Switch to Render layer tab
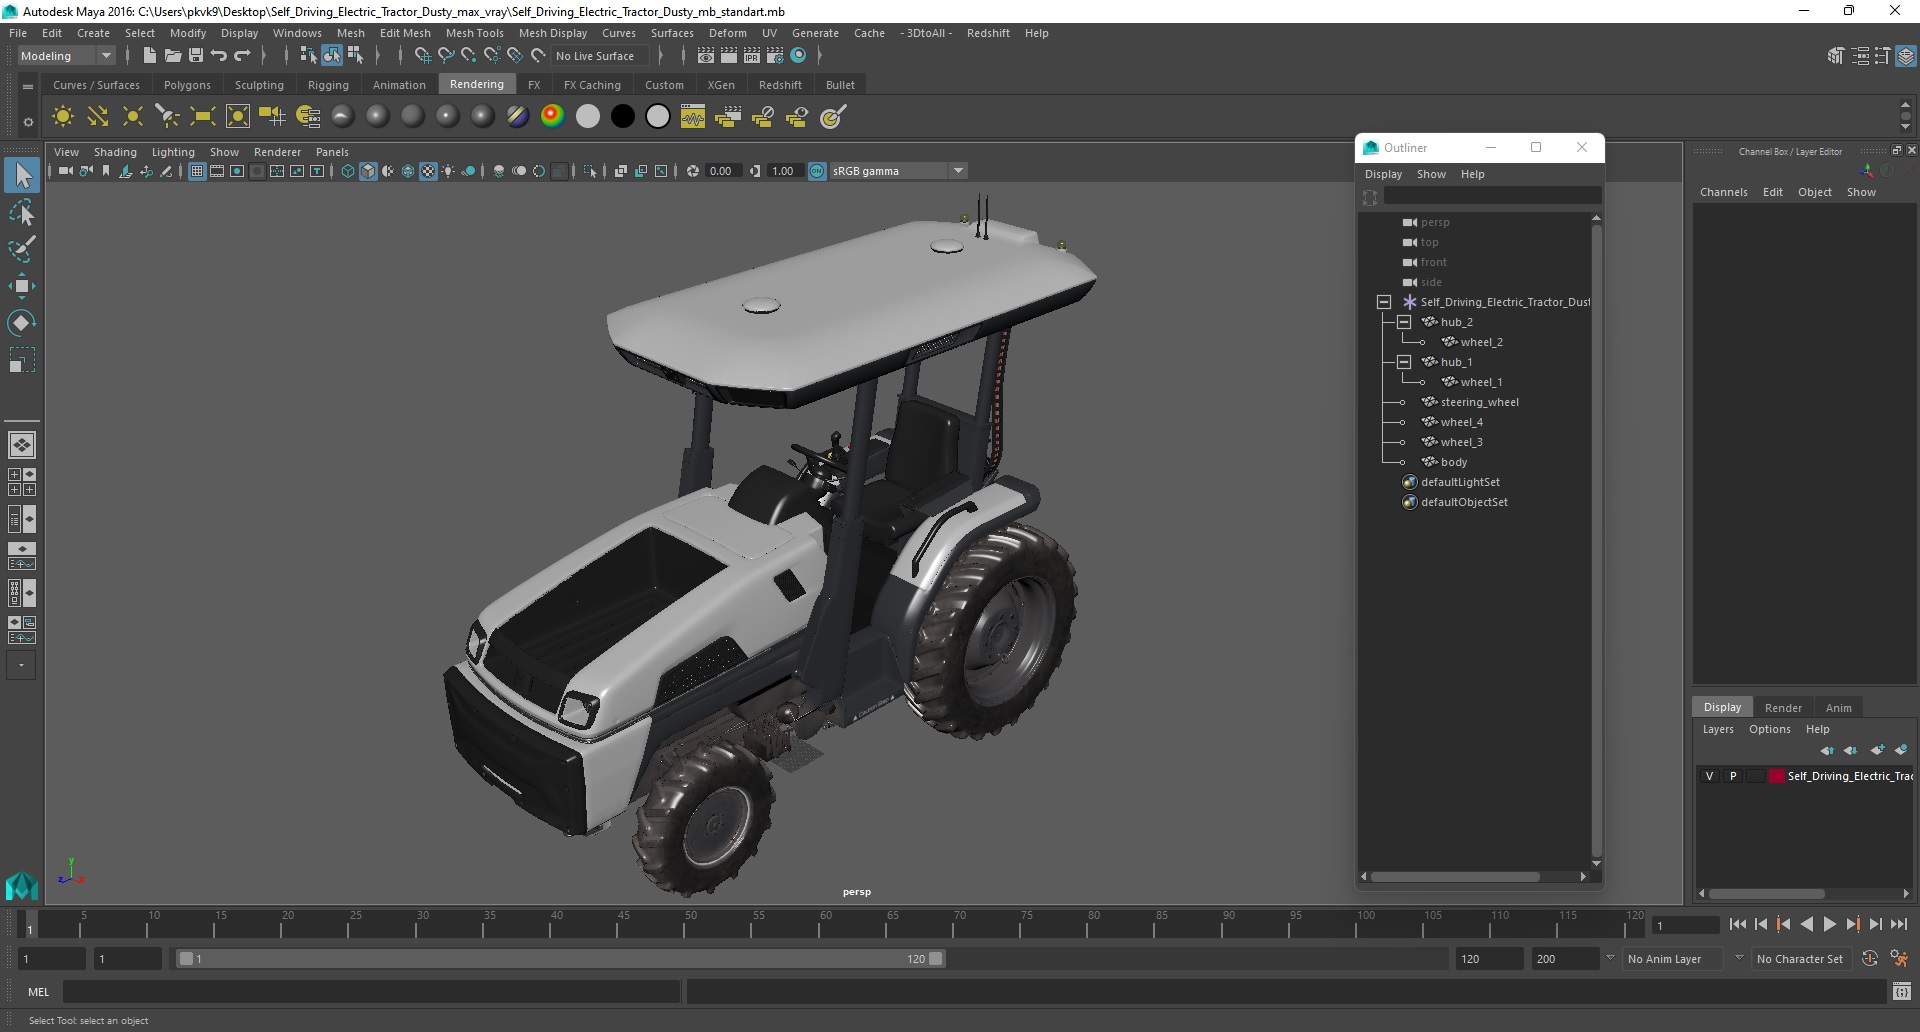 point(1783,707)
